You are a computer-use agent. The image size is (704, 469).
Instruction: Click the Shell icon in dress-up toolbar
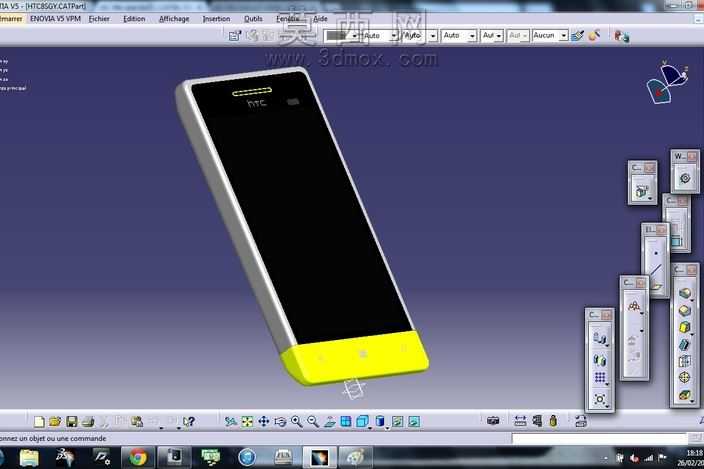tap(684, 344)
